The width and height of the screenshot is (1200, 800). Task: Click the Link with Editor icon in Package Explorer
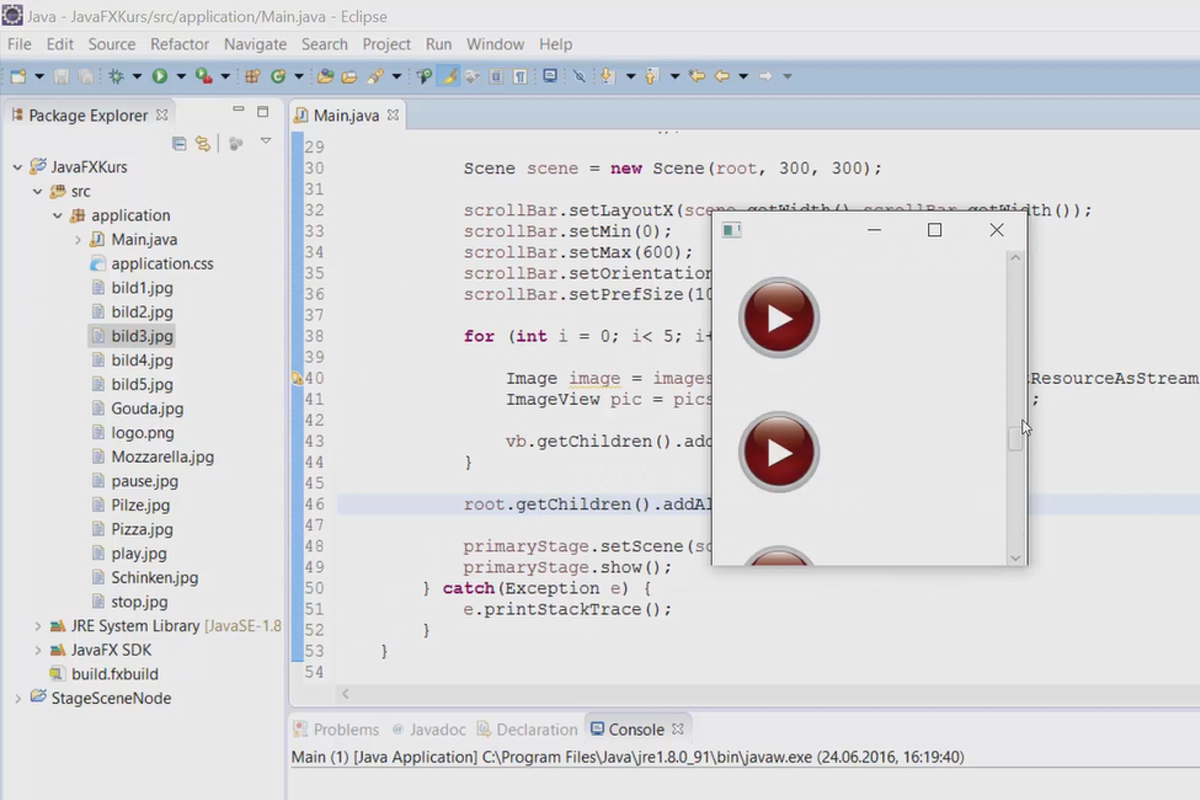click(x=202, y=143)
